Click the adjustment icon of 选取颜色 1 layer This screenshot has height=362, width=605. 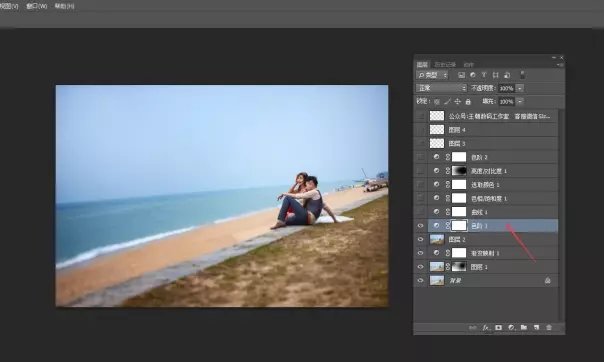pos(436,184)
